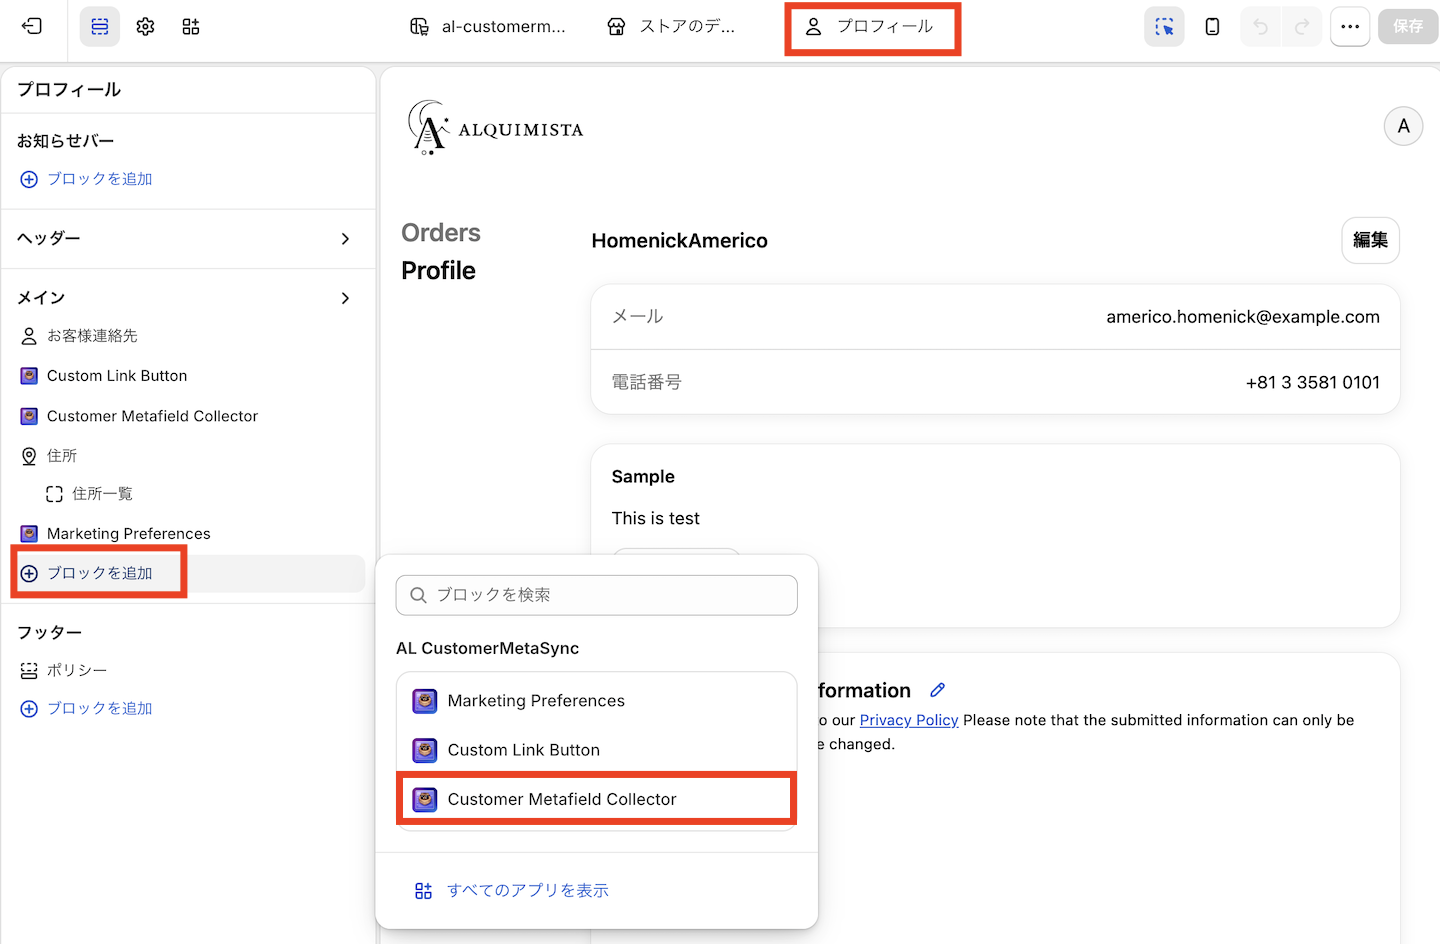This screenshot has width=1440, height=944.
Task: Add block under フッター
Action: click(x=87, y=708)
